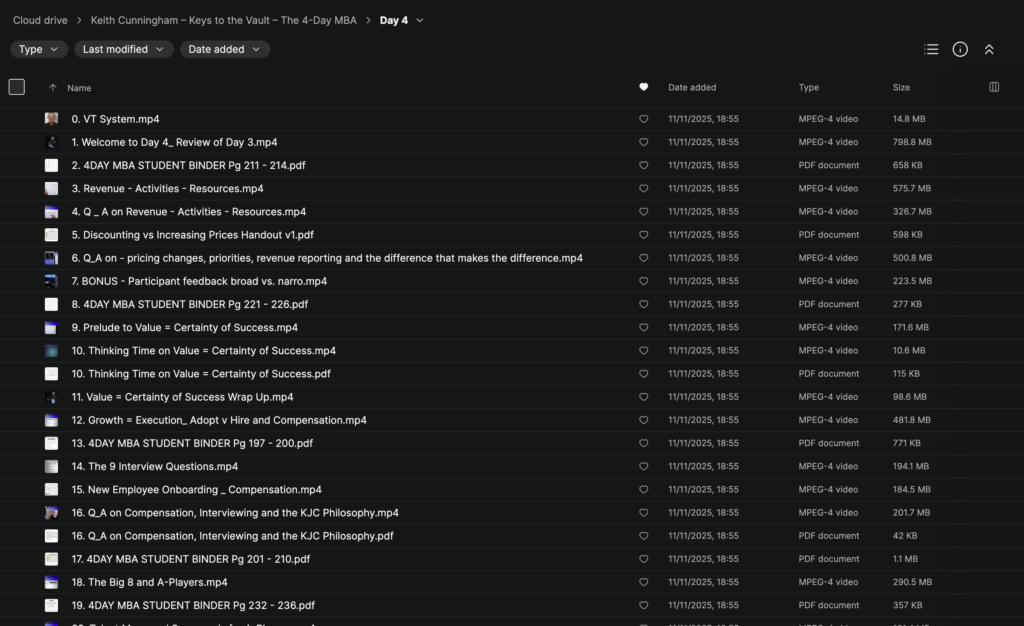Open the Type filter dropdown
Viewport: 1024px width, 626px height.
pyautogui.click(x=39, y=49)
